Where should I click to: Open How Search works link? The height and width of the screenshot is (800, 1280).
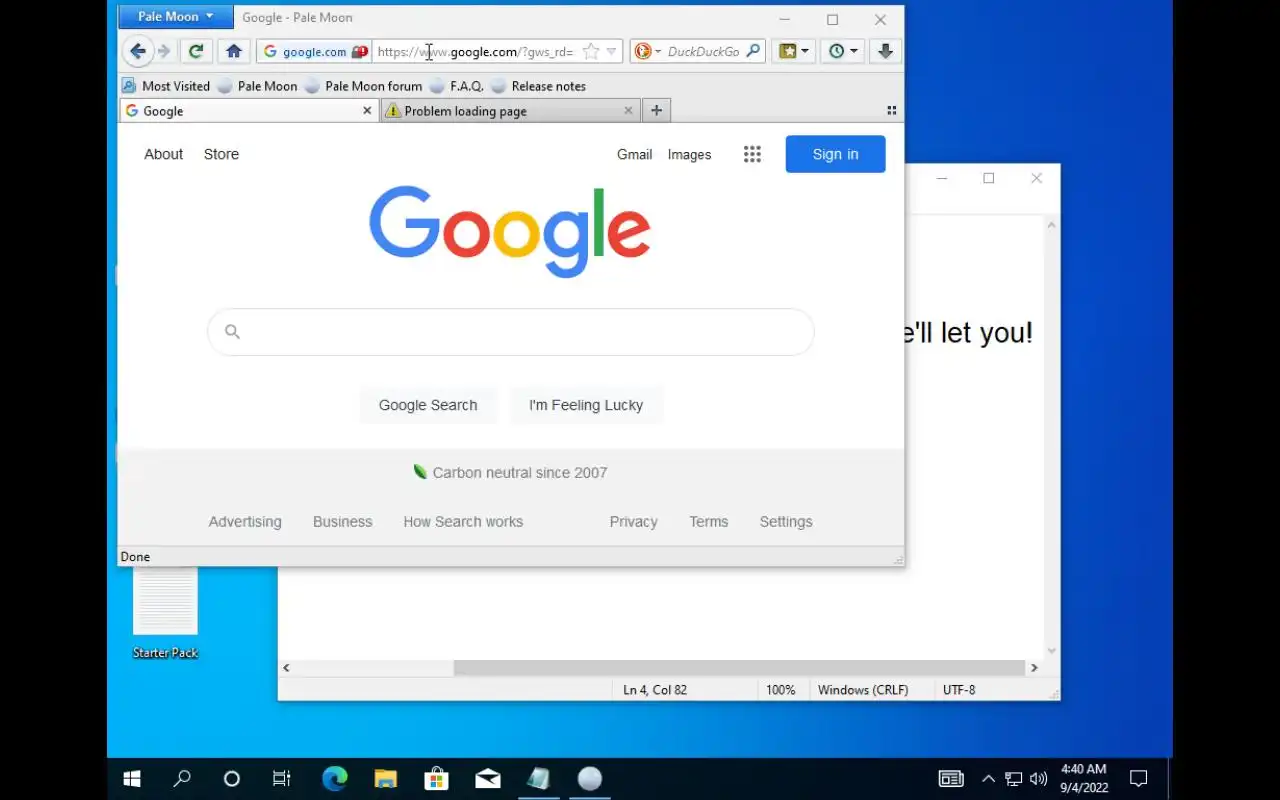(463, 522)
